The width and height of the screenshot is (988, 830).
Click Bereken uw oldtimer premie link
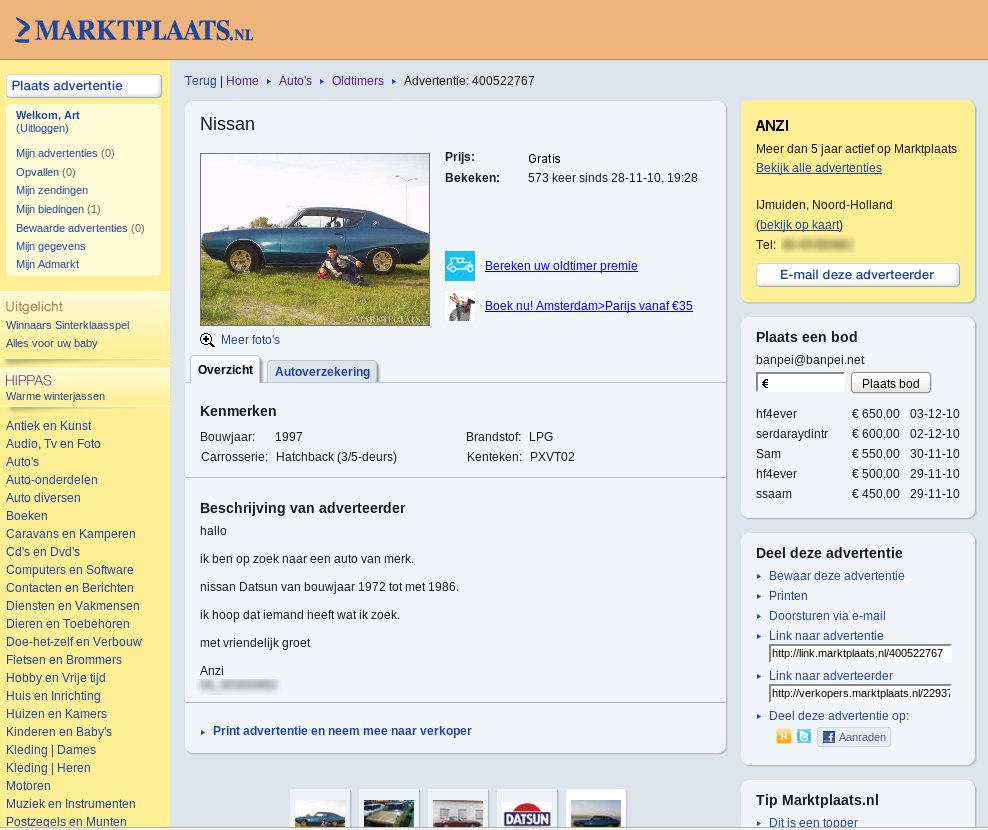561,266
